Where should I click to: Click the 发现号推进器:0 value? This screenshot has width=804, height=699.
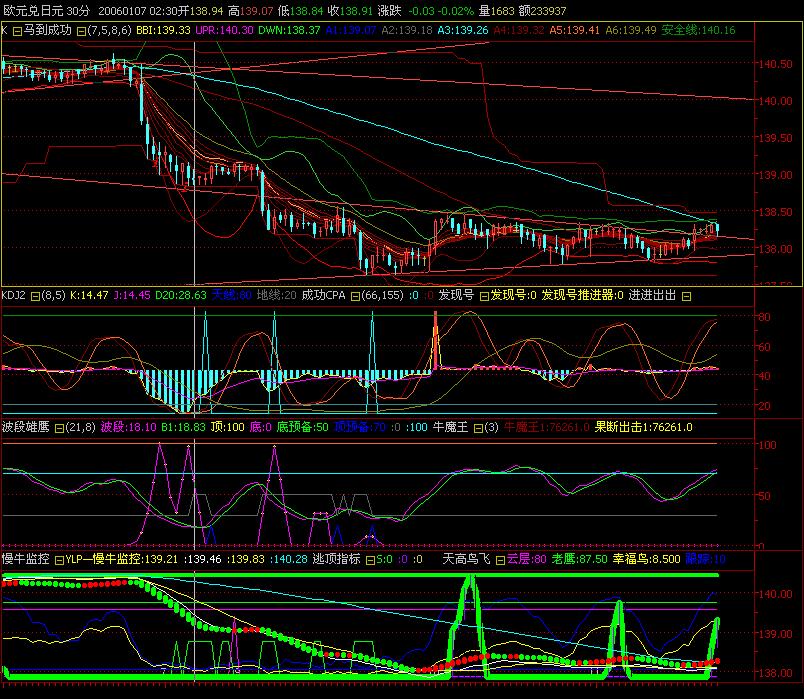click(x=582, y=295)
